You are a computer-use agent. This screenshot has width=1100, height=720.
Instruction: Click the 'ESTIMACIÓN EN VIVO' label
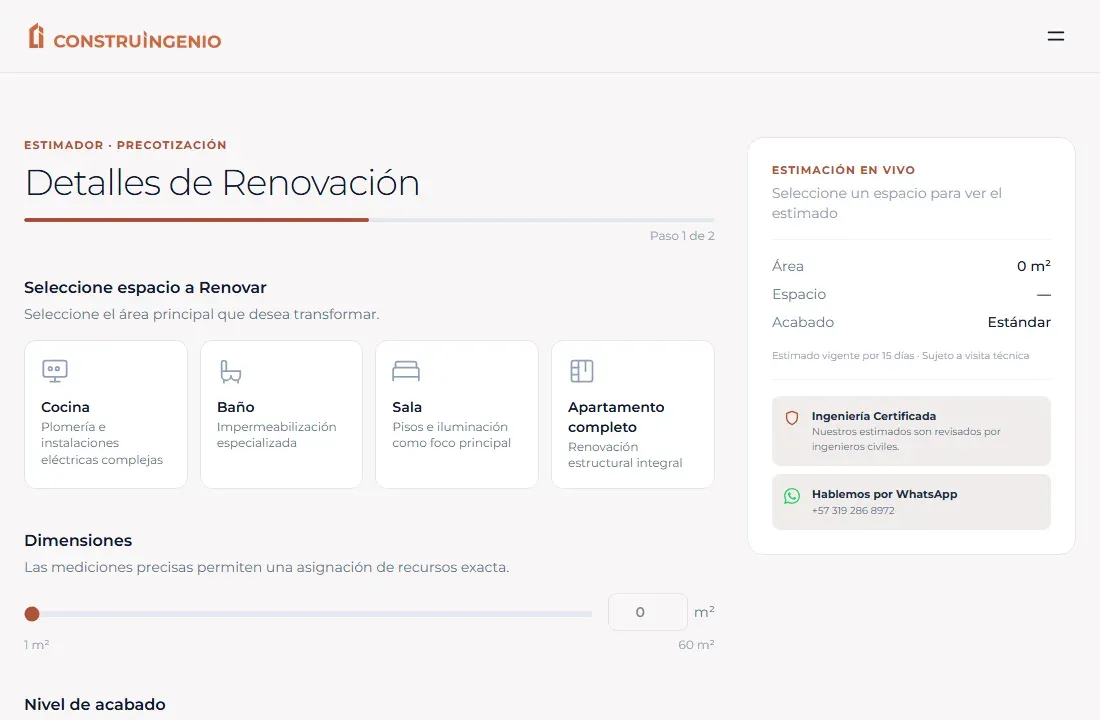pos(843,170)
